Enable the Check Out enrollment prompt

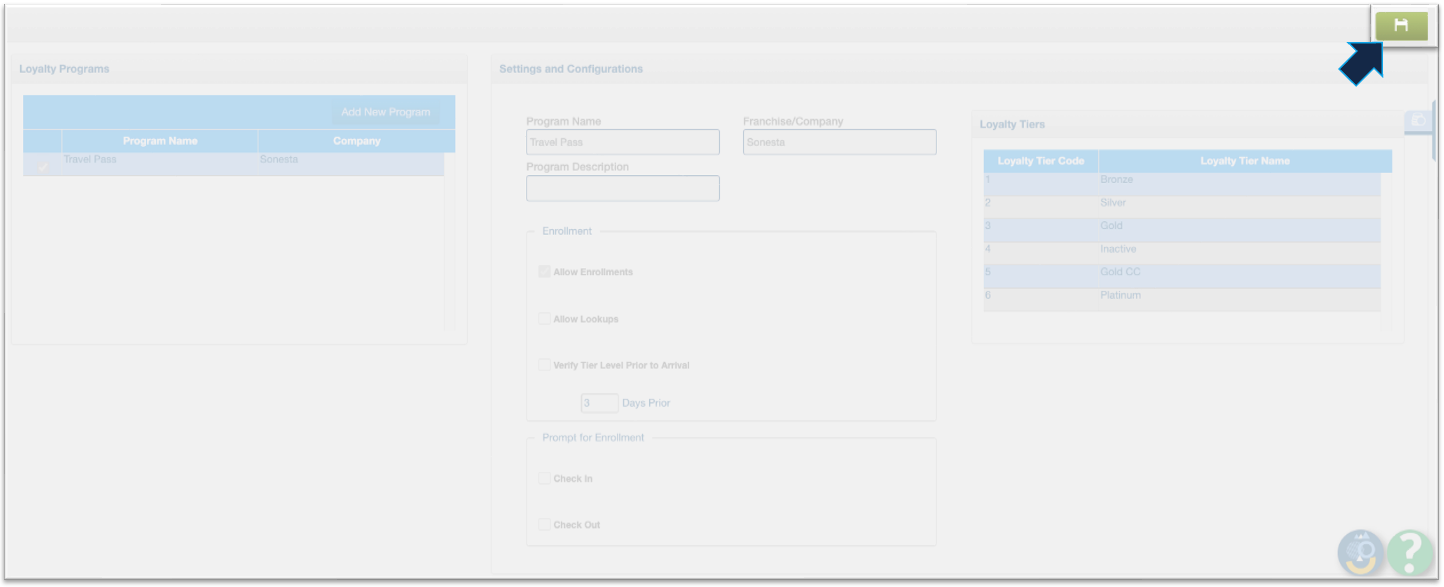pos(545,524)
